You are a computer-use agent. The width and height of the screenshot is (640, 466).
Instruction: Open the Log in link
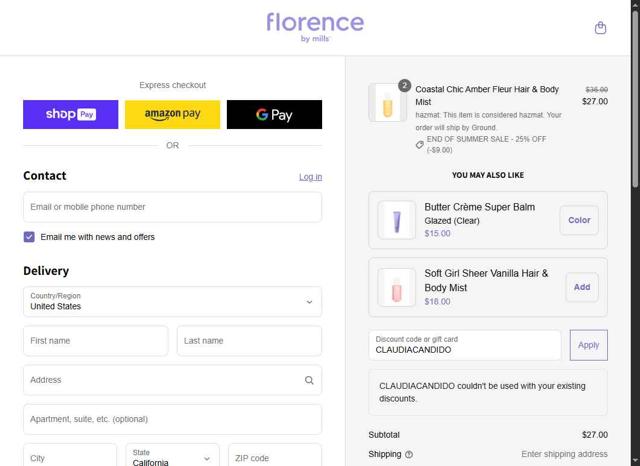coord(310,177)
